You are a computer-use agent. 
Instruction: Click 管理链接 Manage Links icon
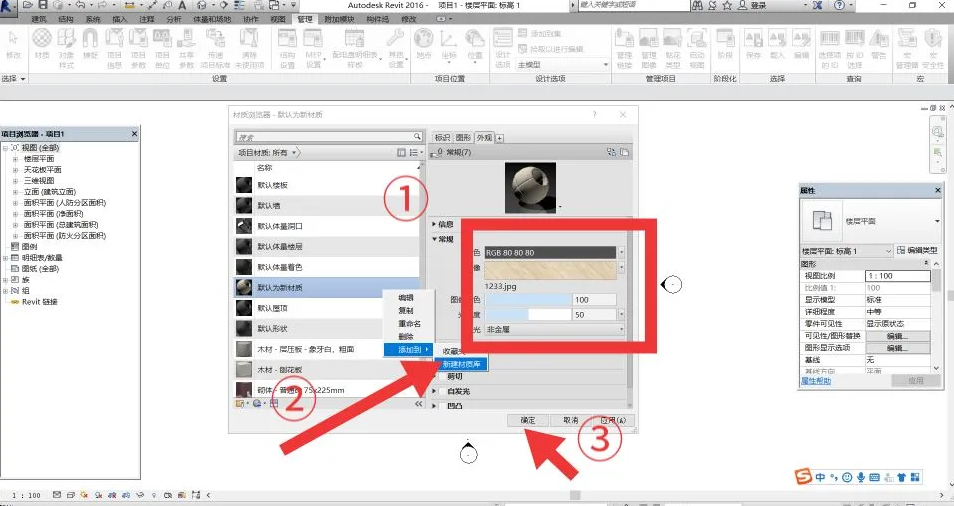click(625, 48)
